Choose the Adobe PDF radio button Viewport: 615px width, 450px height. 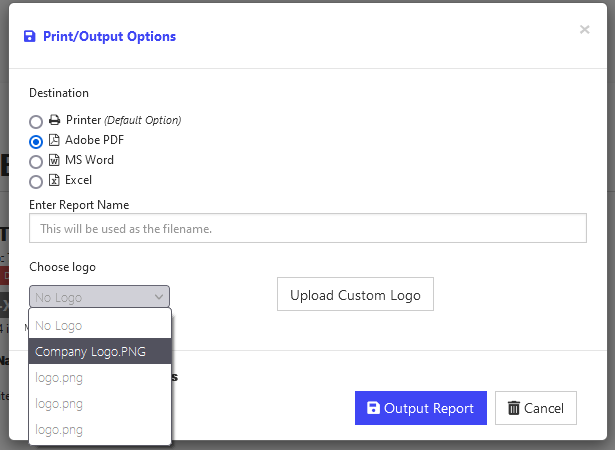[36, 142]
